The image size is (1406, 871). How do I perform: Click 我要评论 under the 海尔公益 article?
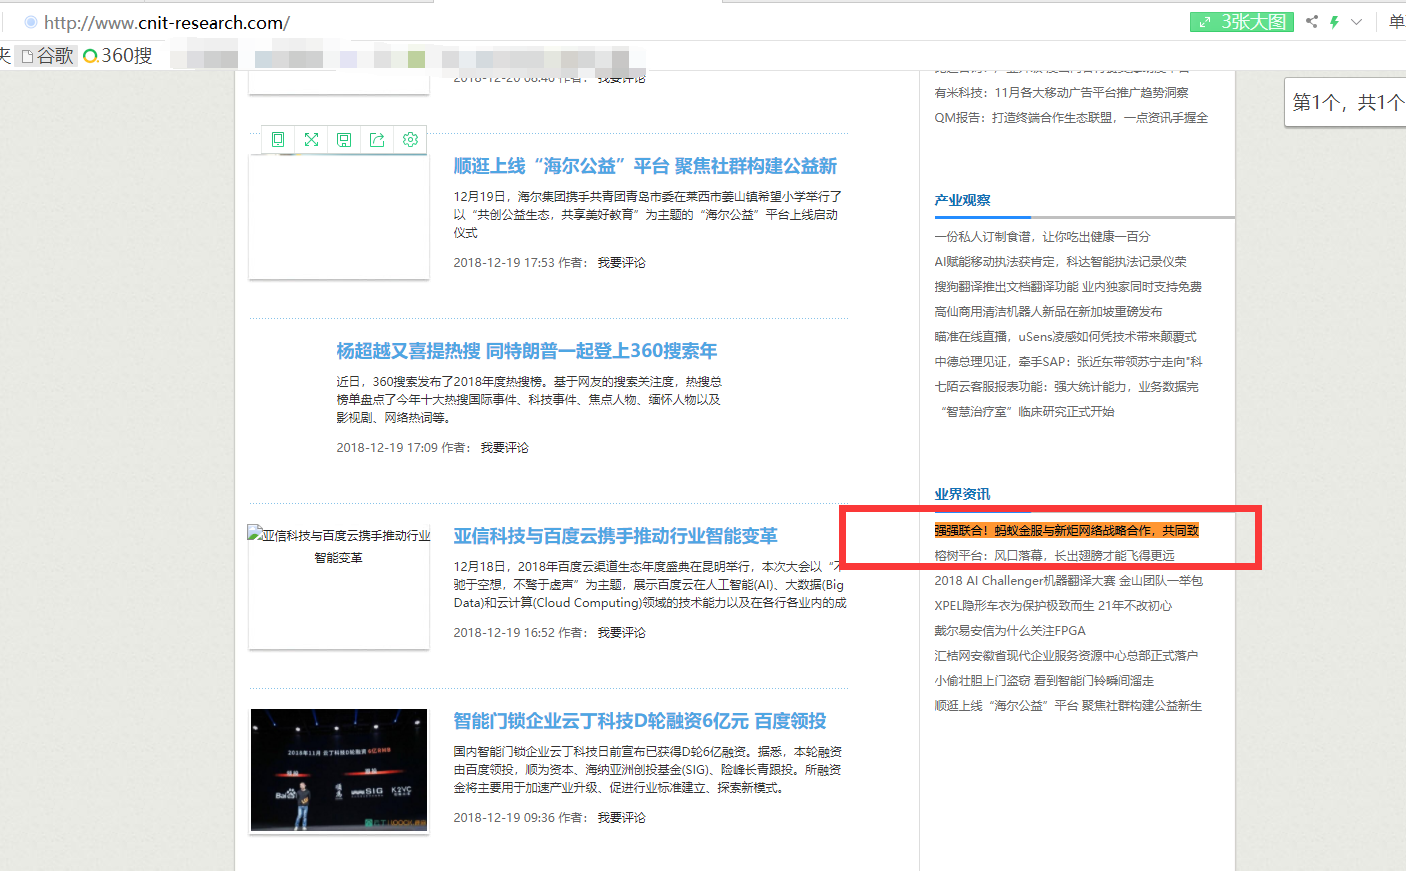622,263
